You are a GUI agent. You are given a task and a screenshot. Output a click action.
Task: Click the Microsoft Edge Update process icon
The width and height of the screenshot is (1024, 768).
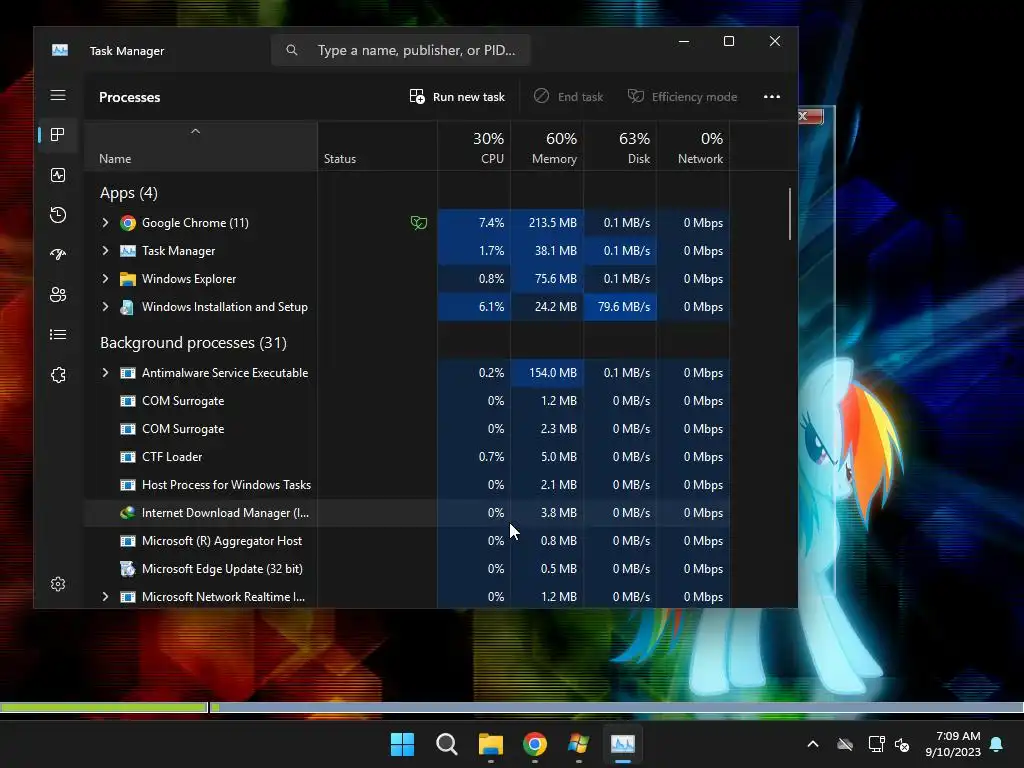128,569
